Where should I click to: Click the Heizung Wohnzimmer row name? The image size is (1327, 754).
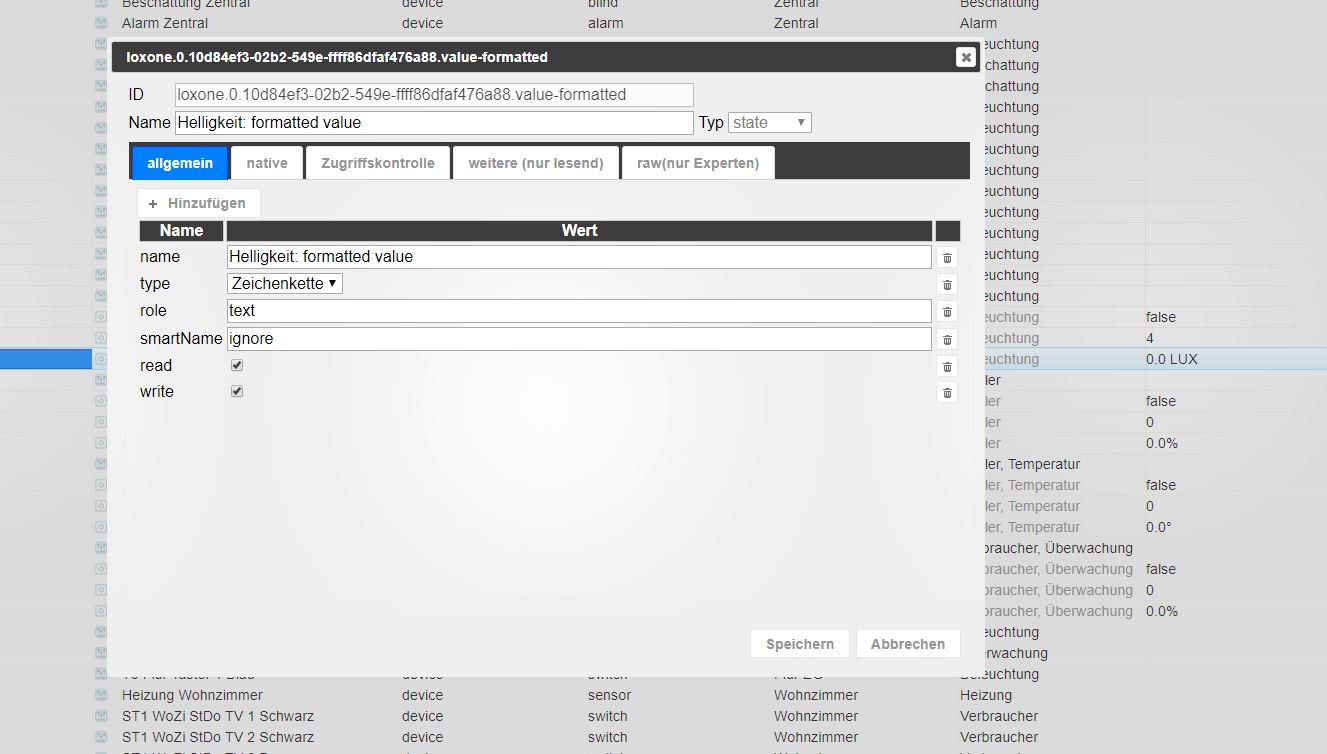[192, 695]
